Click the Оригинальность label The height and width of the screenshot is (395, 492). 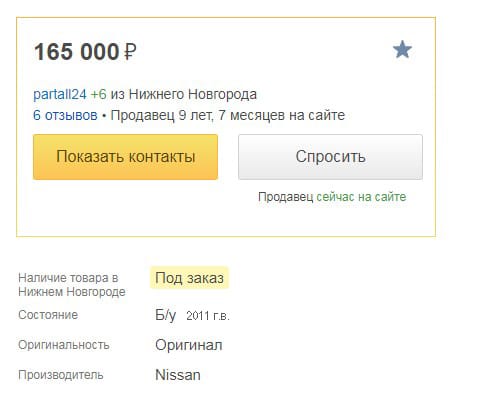click(64, 345)
